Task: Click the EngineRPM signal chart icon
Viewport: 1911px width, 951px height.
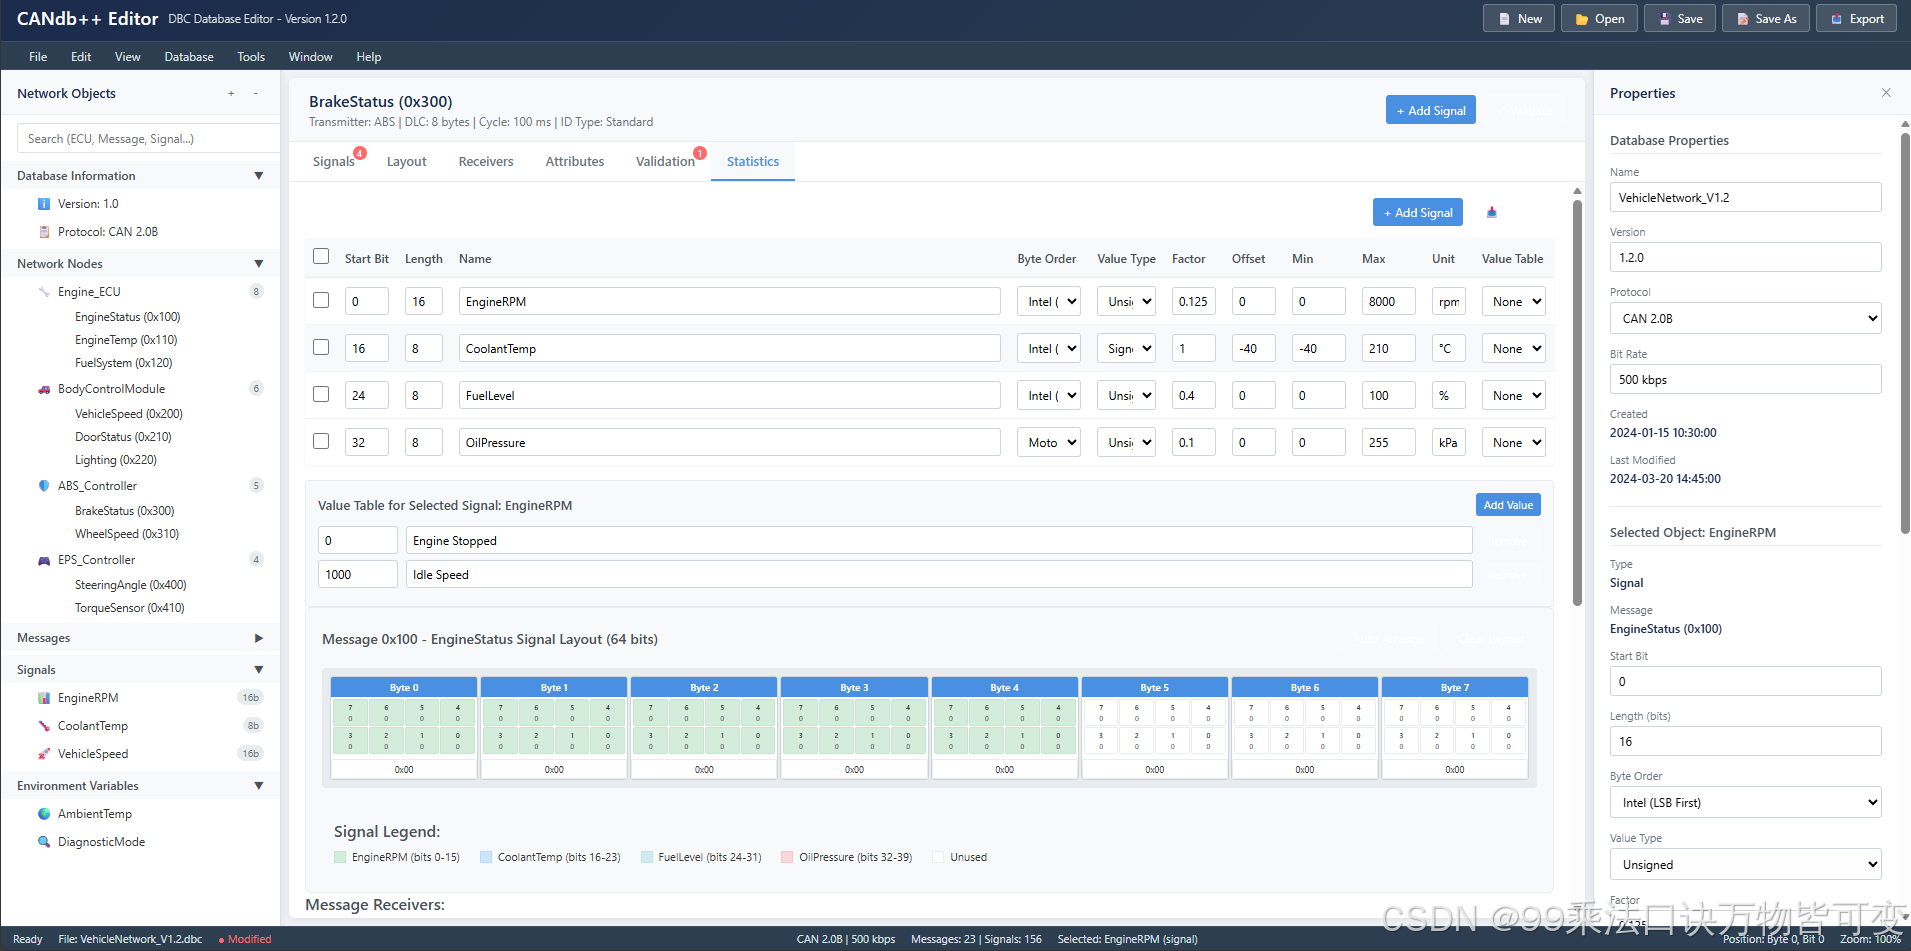Action: pyautogui.click(x=44, y=698)
